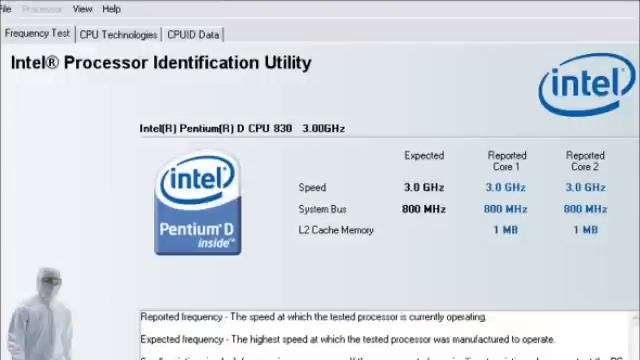Click the Pentium D CPU 830 3.00GHz name
This screenshot has width=640, height=360.
pyautogui.click(x=242, y=129)
